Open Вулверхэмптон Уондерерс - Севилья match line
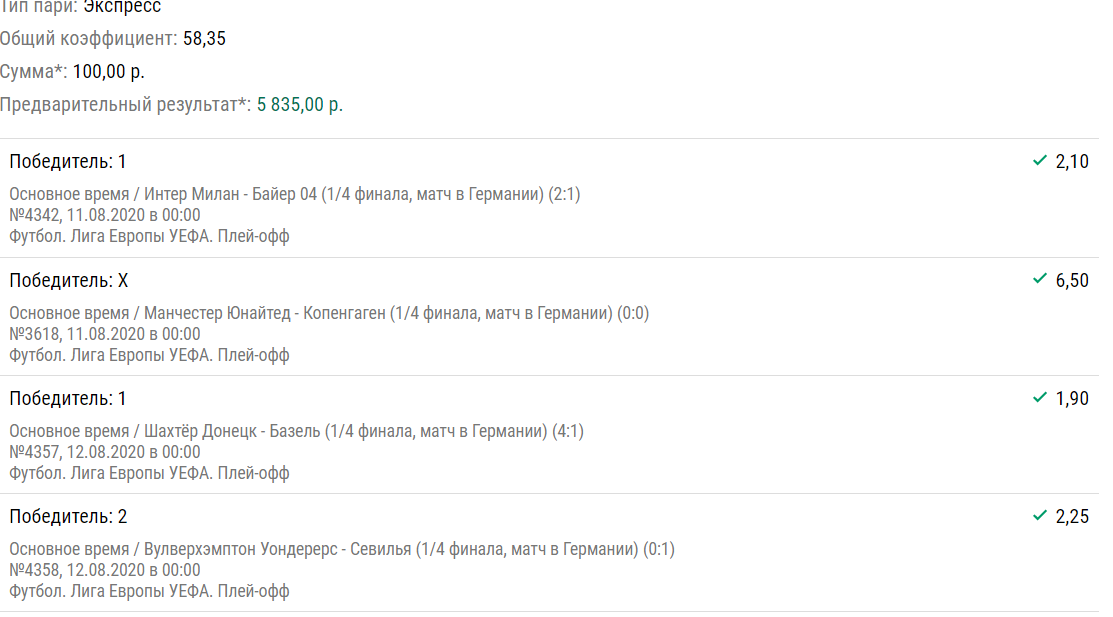 pos(342,549)
